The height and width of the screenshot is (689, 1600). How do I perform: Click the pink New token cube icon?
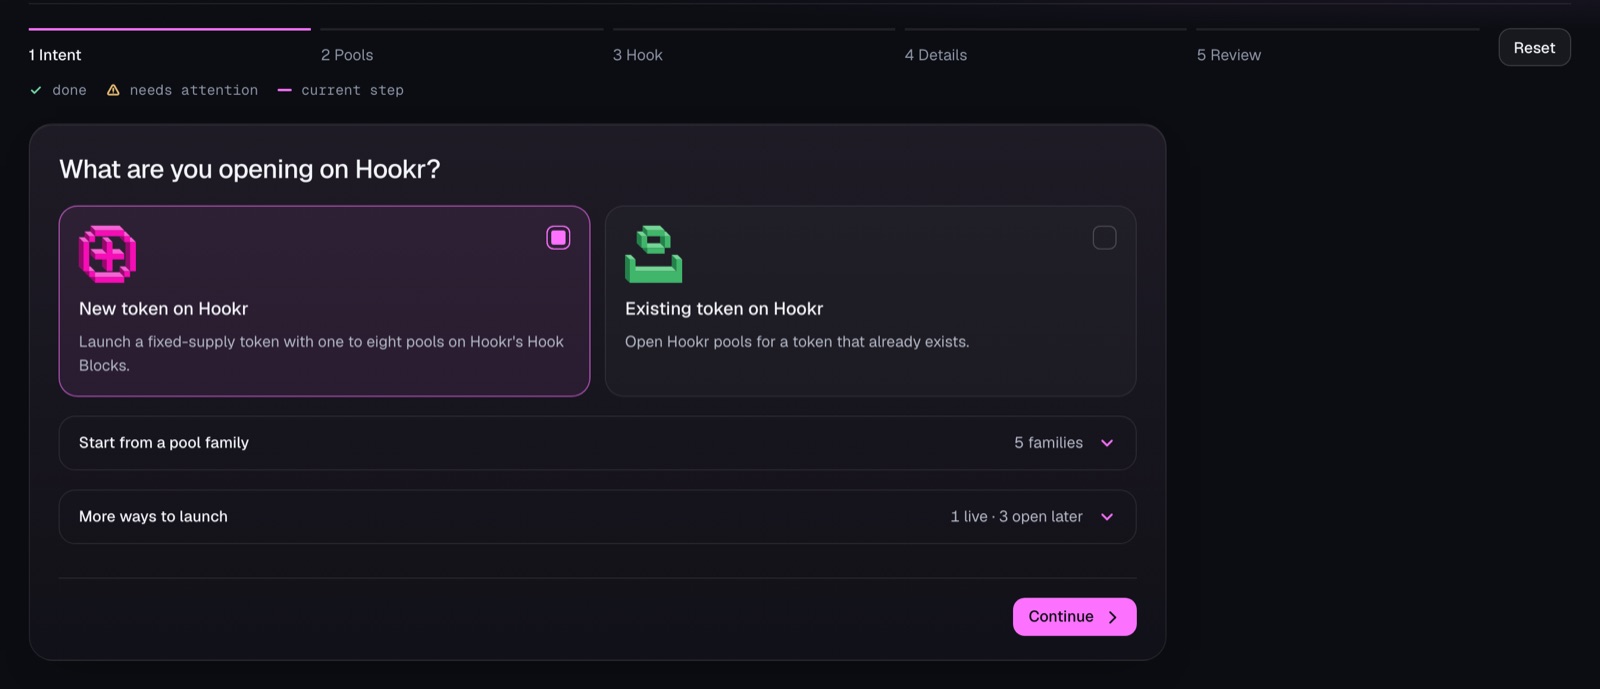pos(107,254)
